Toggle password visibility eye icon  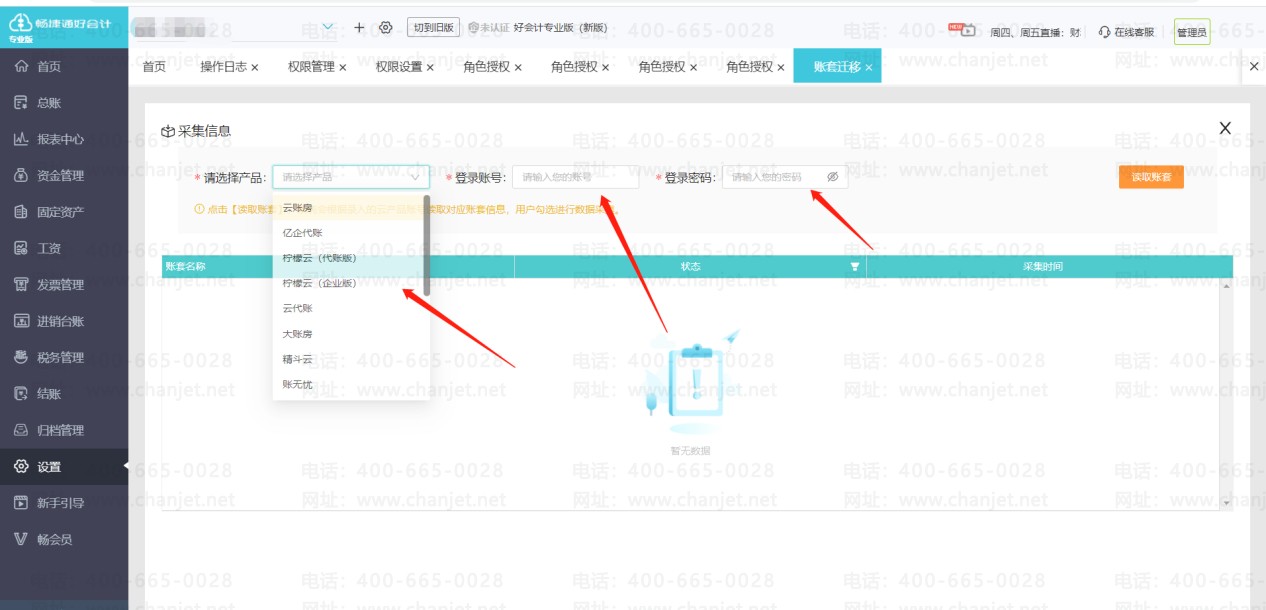tap(832, 177)
